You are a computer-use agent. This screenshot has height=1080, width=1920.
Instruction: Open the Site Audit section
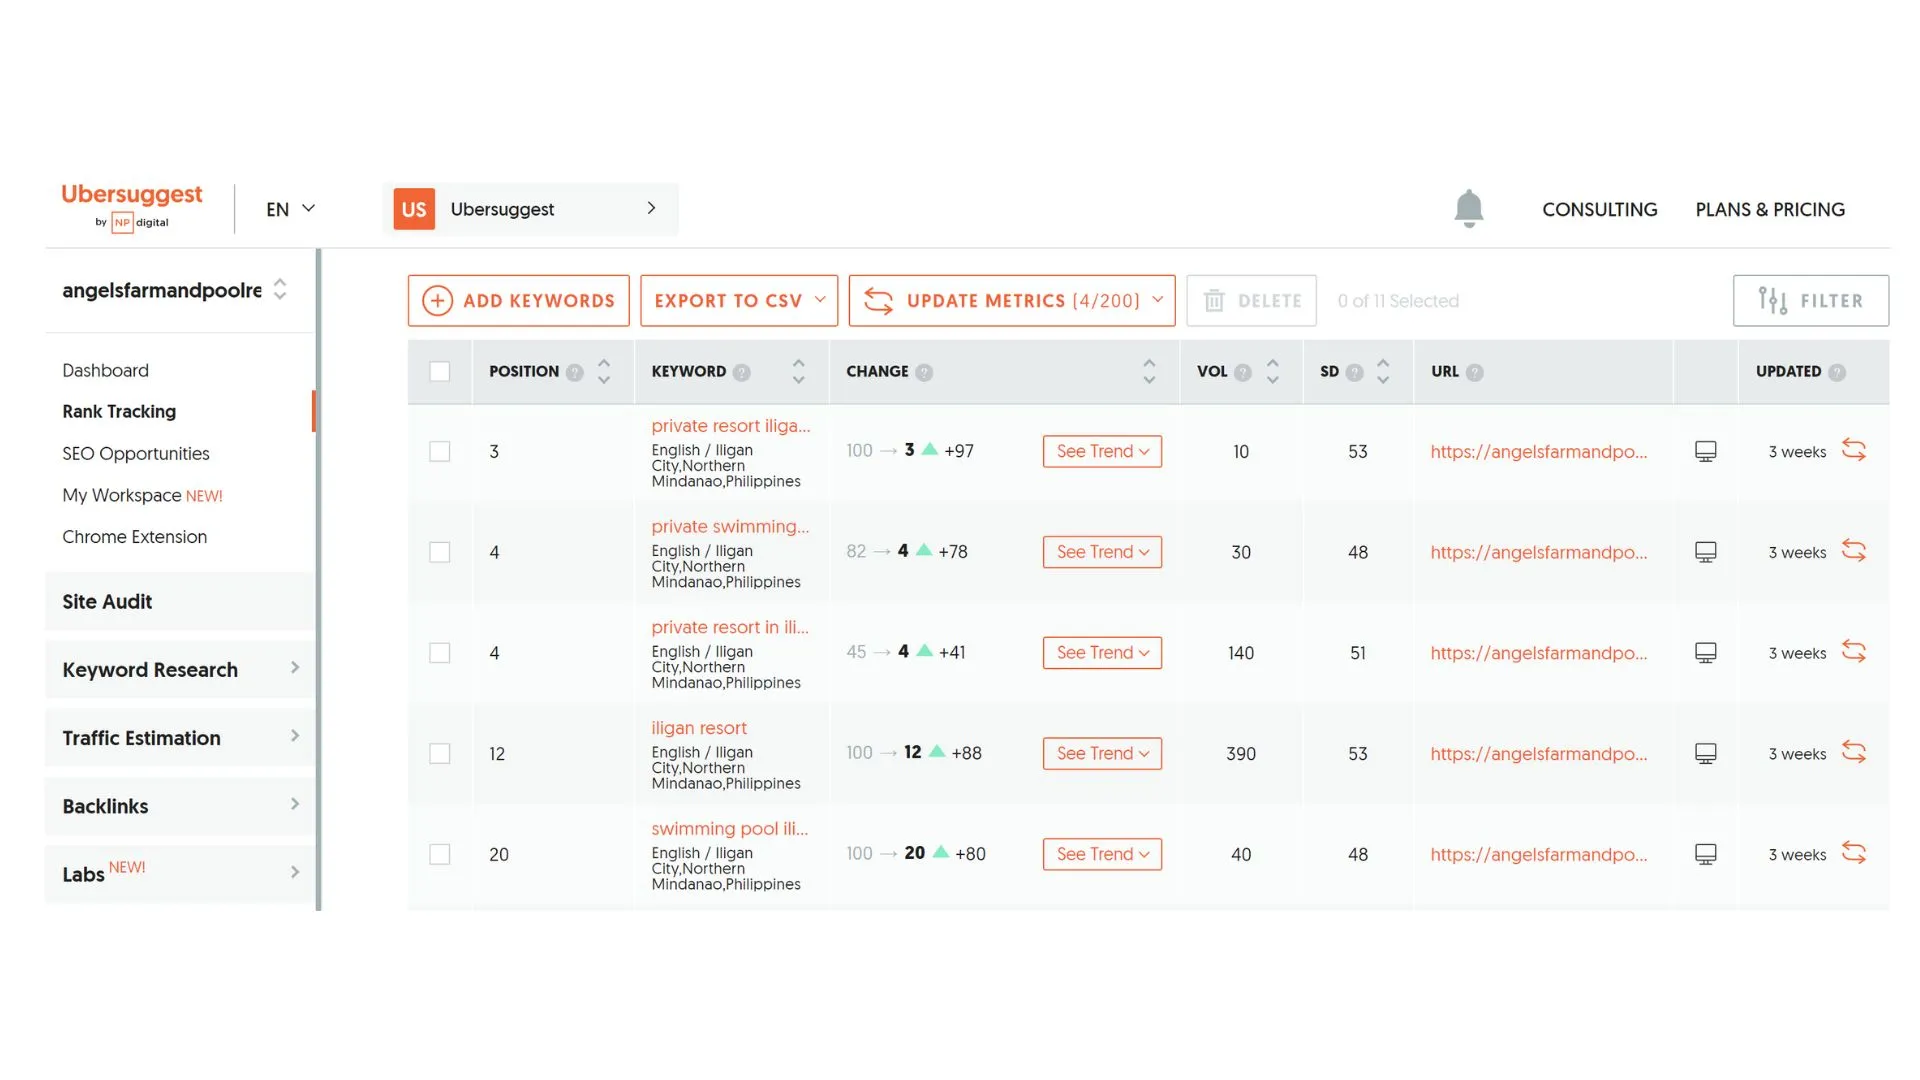[x=180, y=601]
